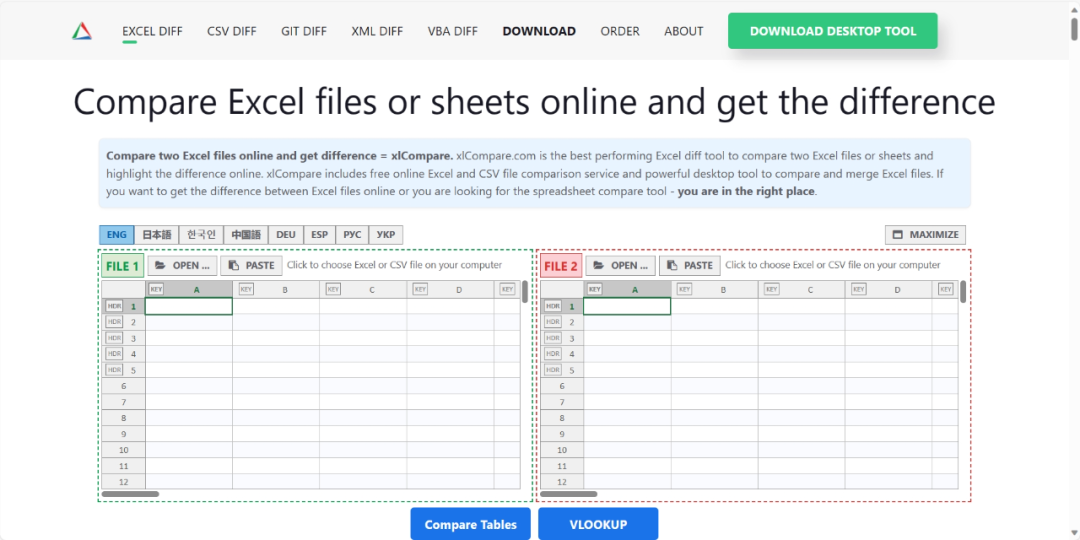
Task: Toggle KEY on column D in FILE 1
Action: pos(420,289)
